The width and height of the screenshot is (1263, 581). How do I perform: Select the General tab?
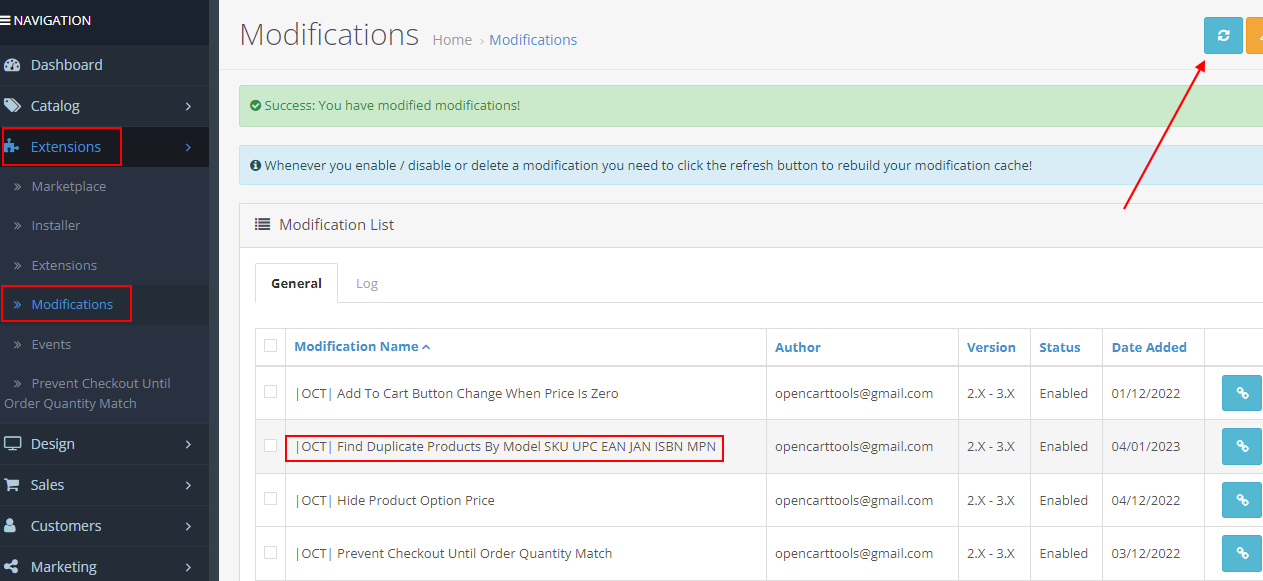coord(296,283)
